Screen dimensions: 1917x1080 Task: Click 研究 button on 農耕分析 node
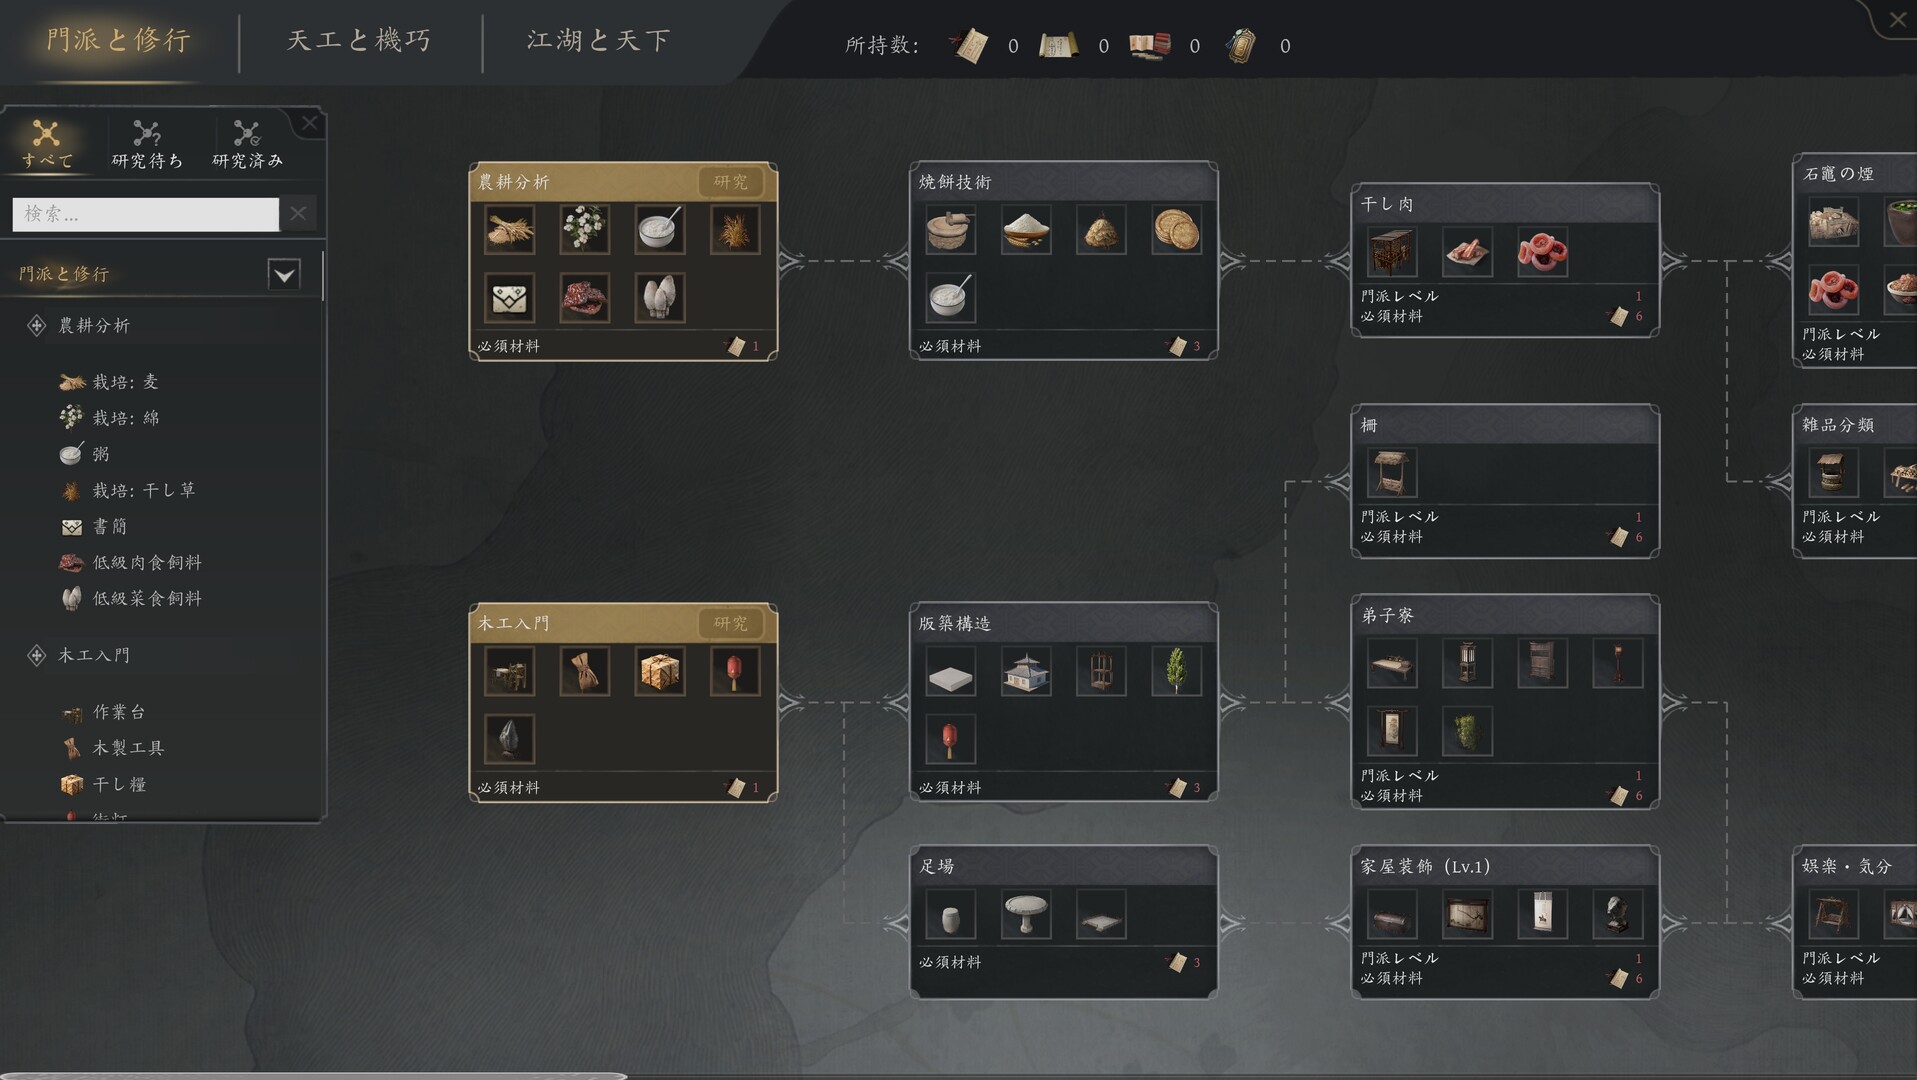731,182
